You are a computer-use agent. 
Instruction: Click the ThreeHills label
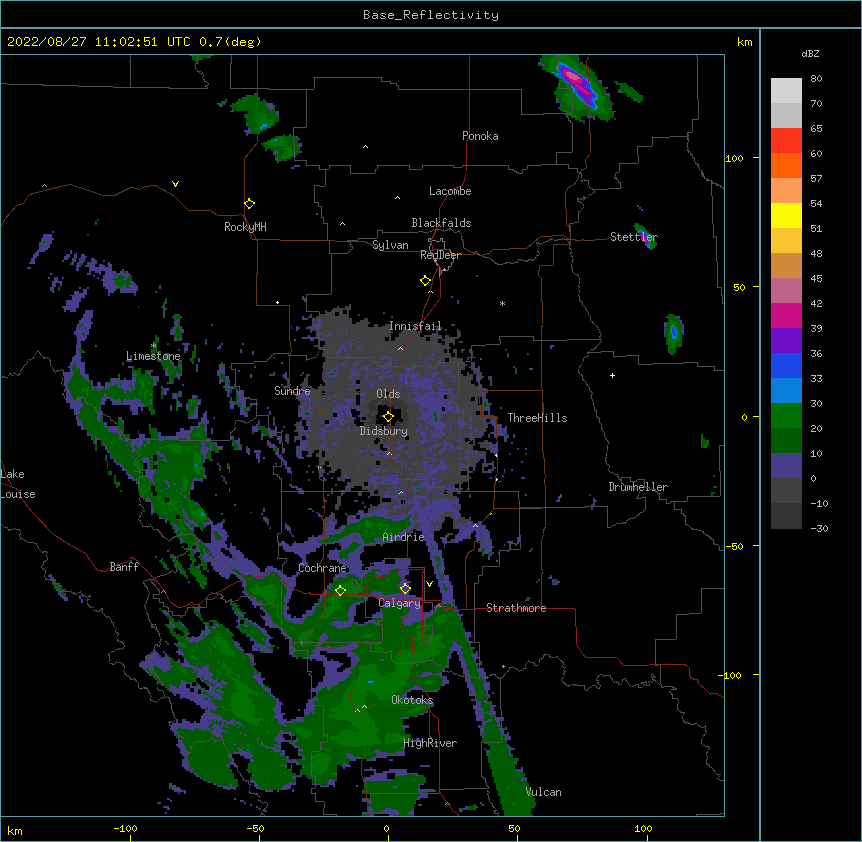(538, 418)
